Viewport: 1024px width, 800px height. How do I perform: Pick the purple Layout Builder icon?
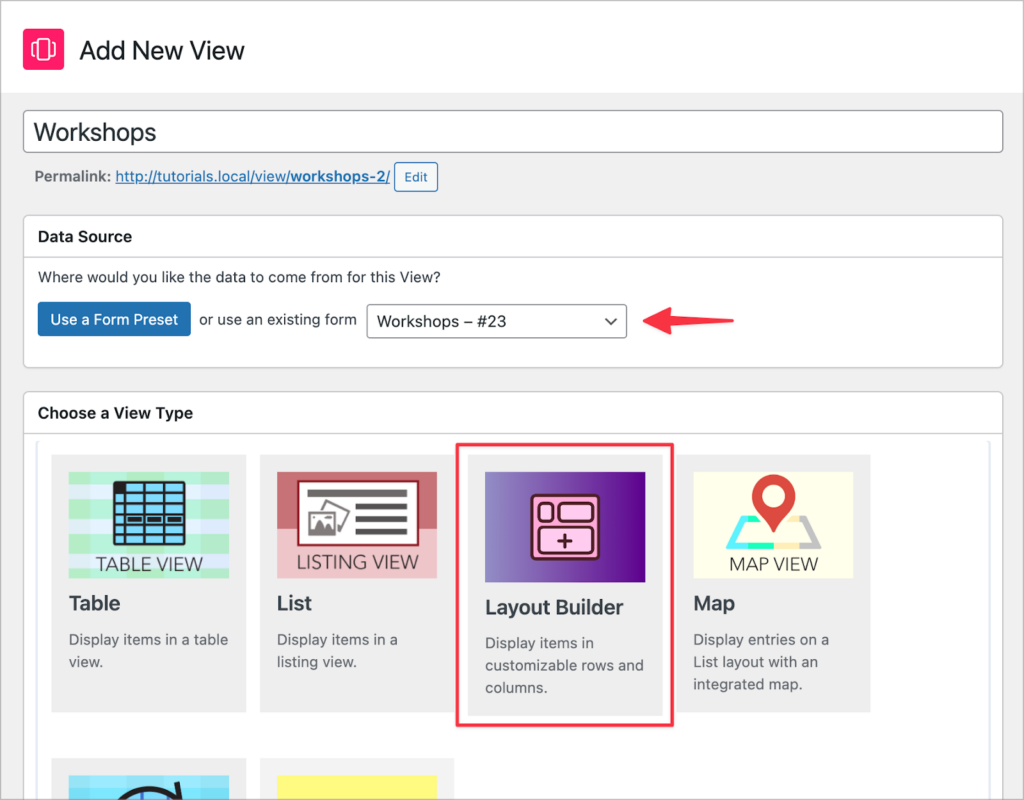point(564,526)
